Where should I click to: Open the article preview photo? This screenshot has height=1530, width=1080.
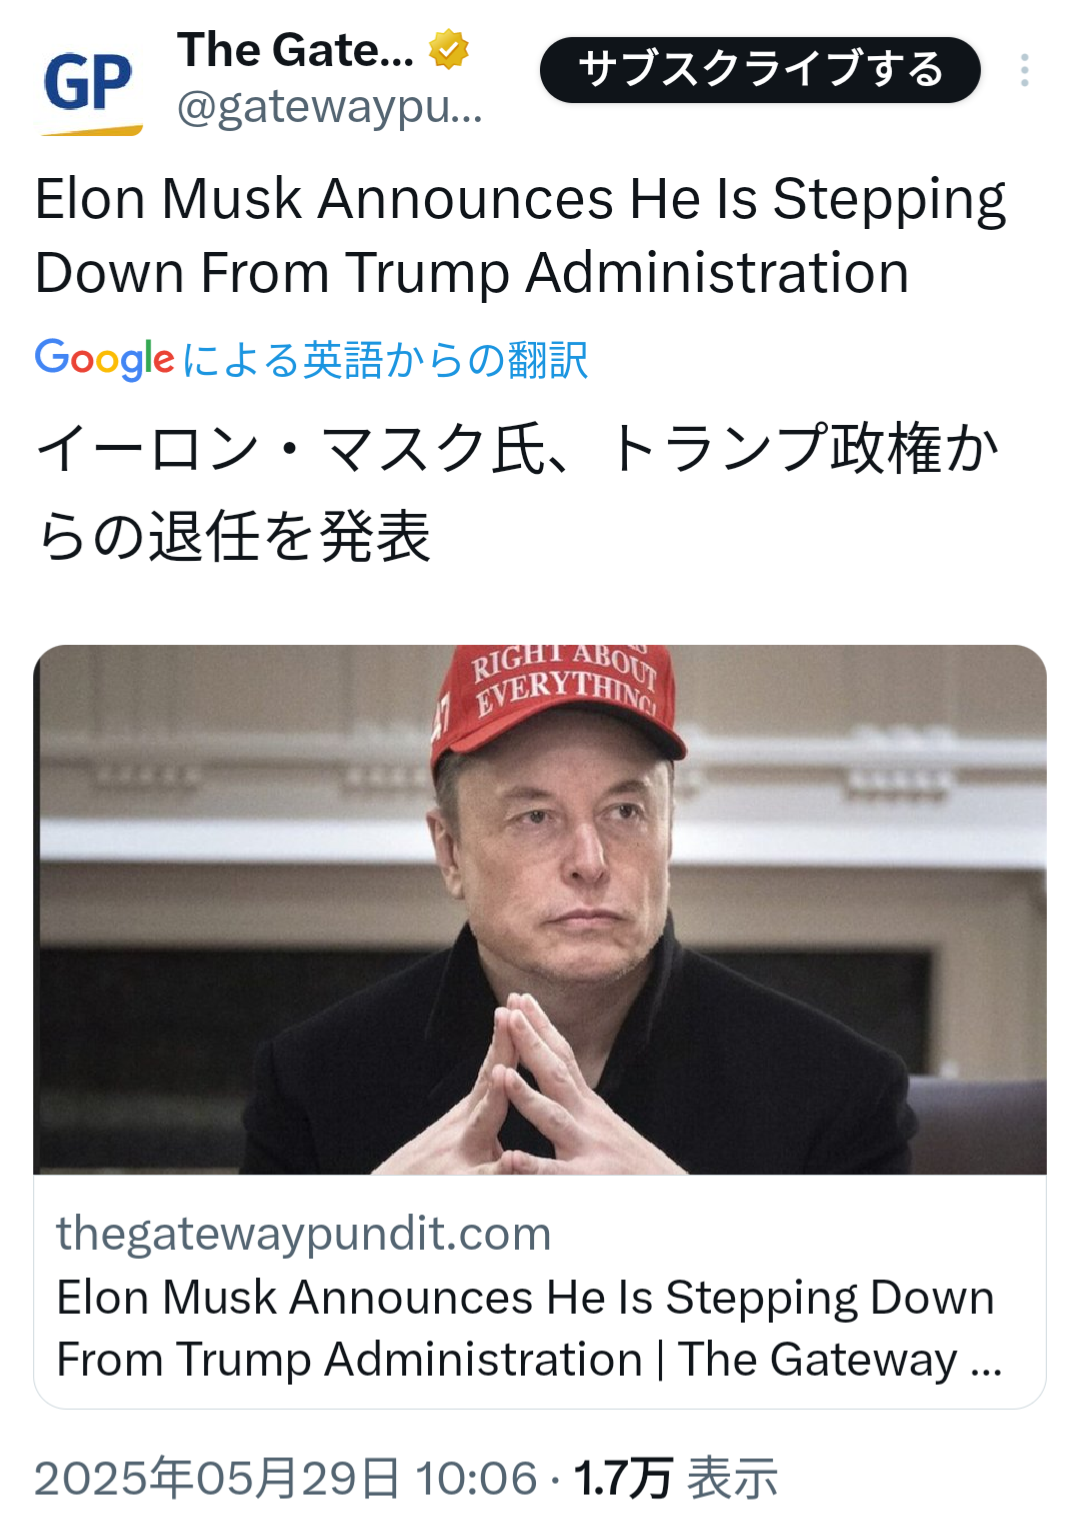point(540,909)
